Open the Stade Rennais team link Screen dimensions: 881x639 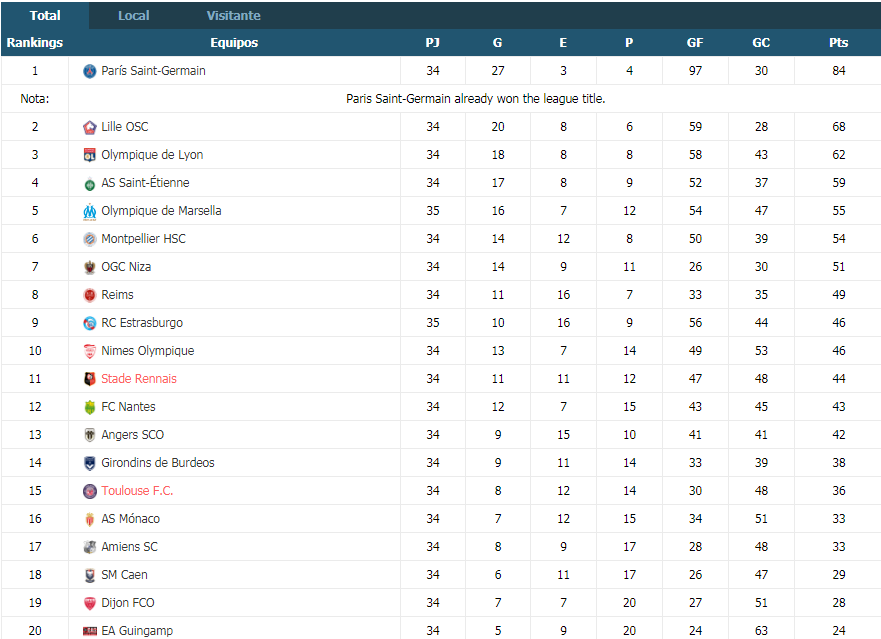(139, 379)
